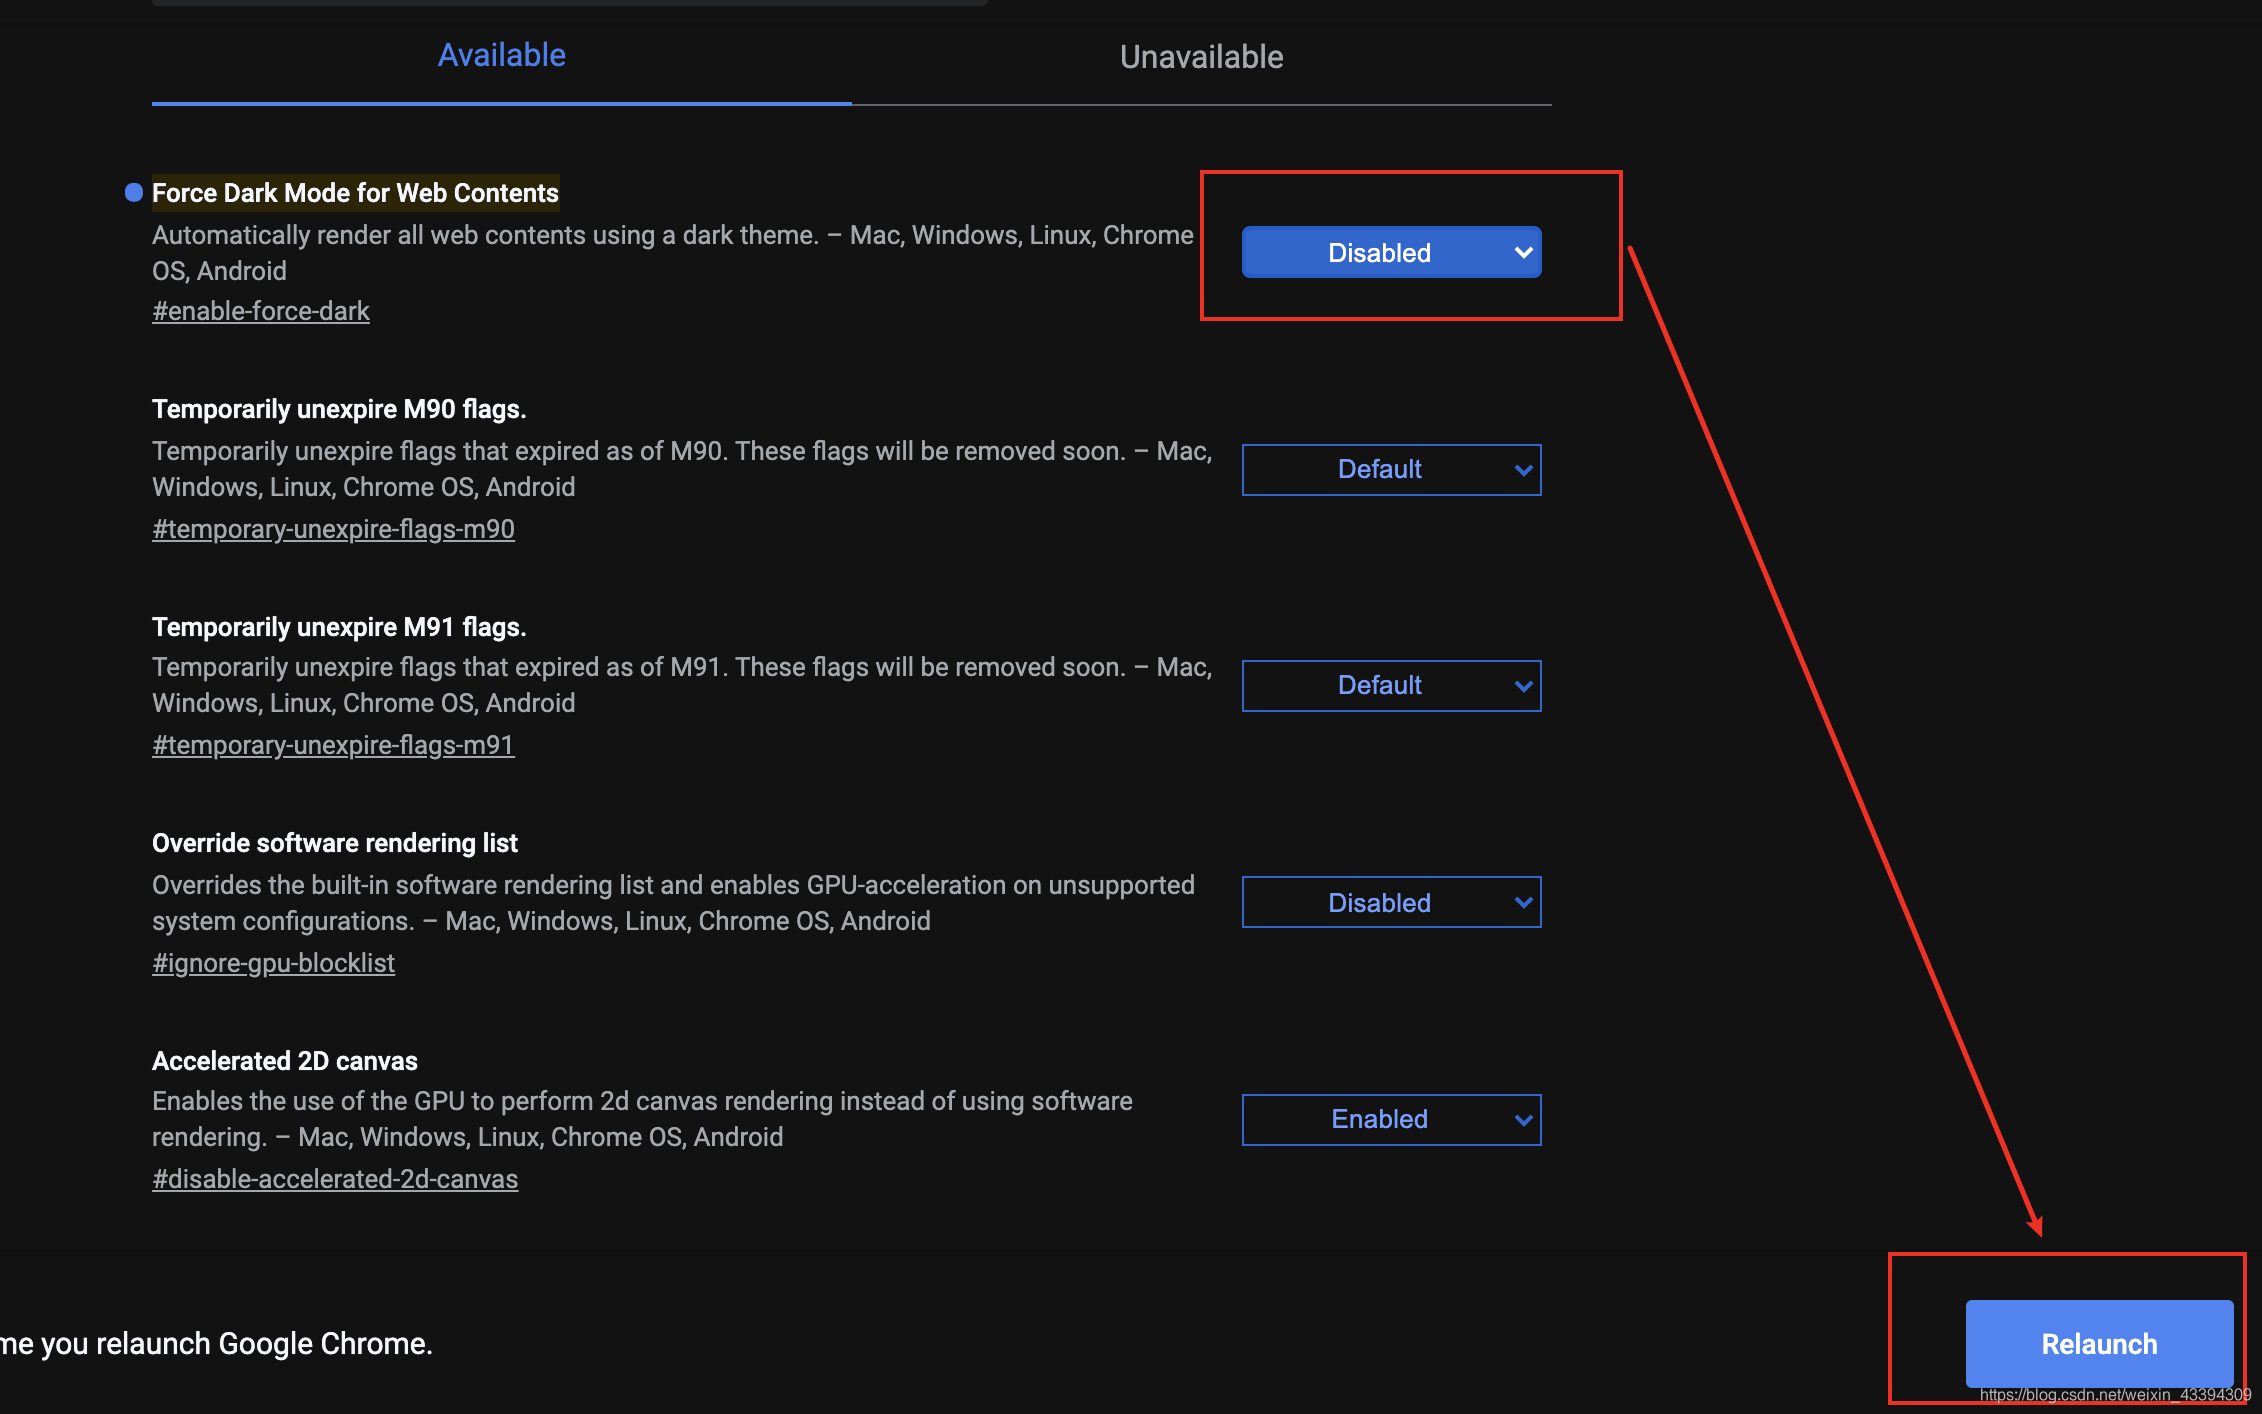Screen dimensions: 2262x1414
Task: Open the #disable-accelerated-2d-canvas link
Action: pyautogui.click(x=335, y=1180)
